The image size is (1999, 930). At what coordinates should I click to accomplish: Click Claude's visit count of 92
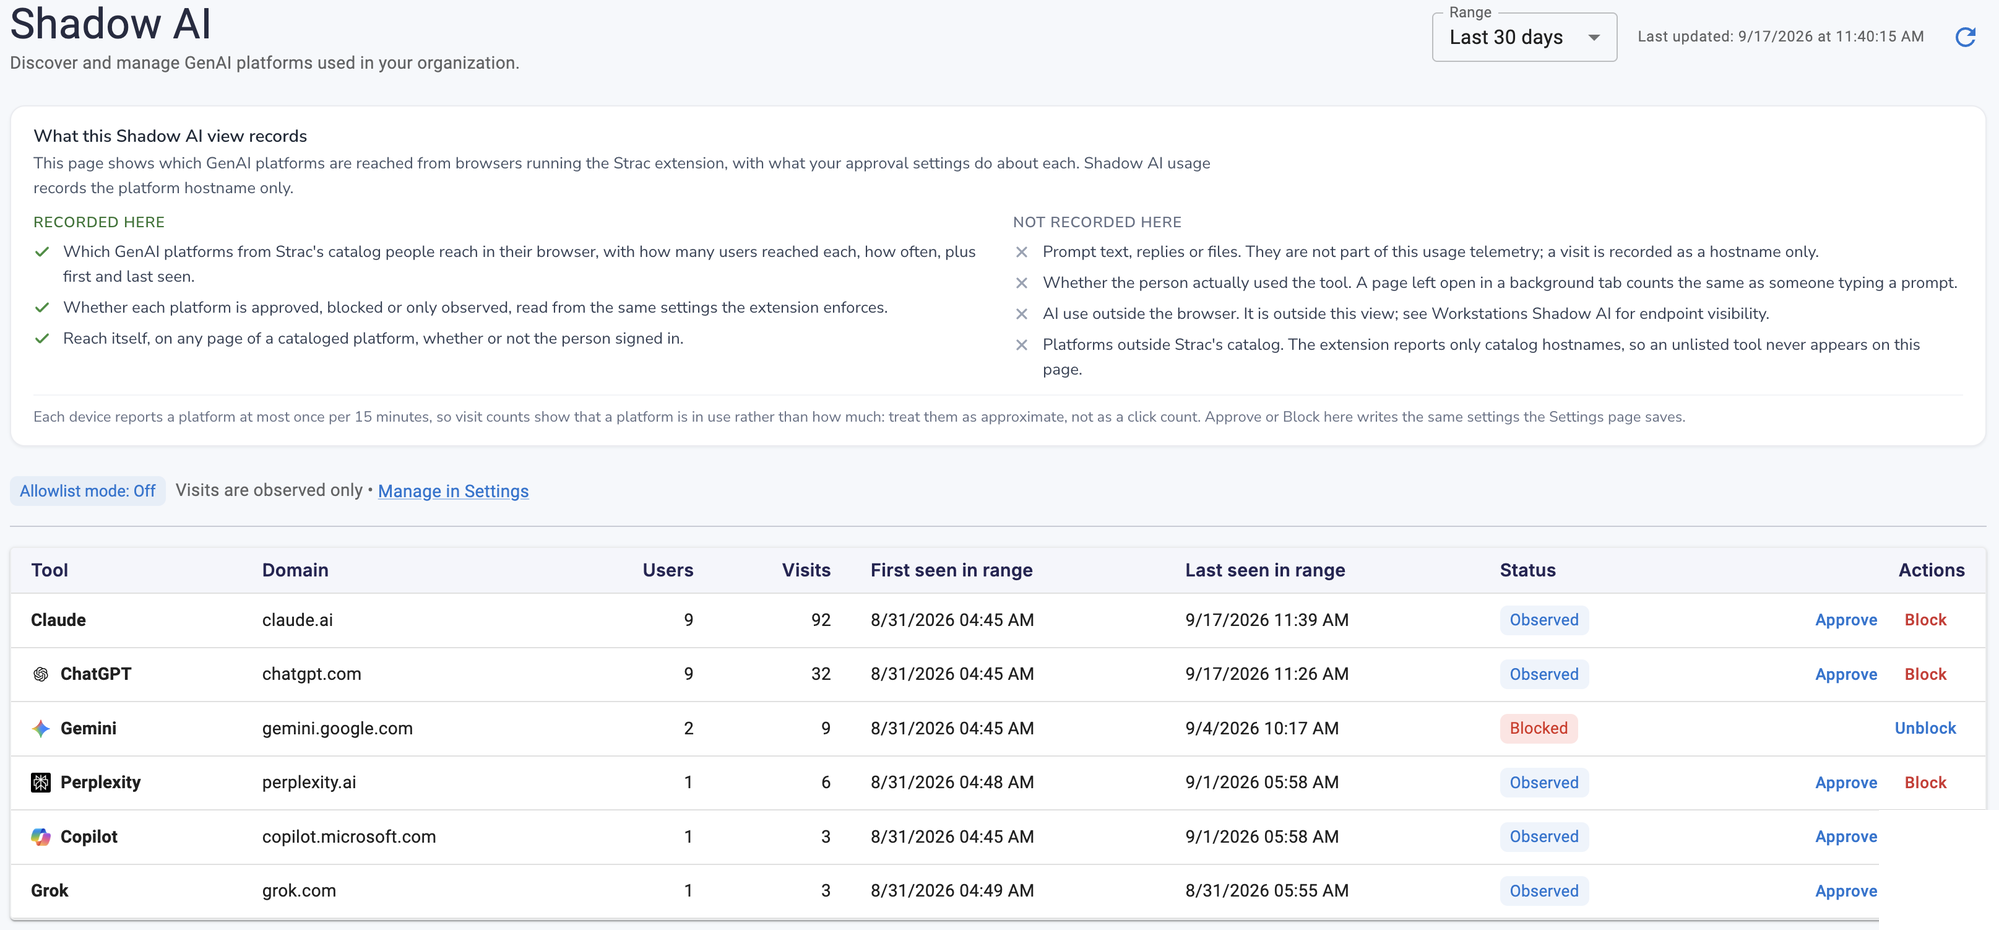coord(821,620)
